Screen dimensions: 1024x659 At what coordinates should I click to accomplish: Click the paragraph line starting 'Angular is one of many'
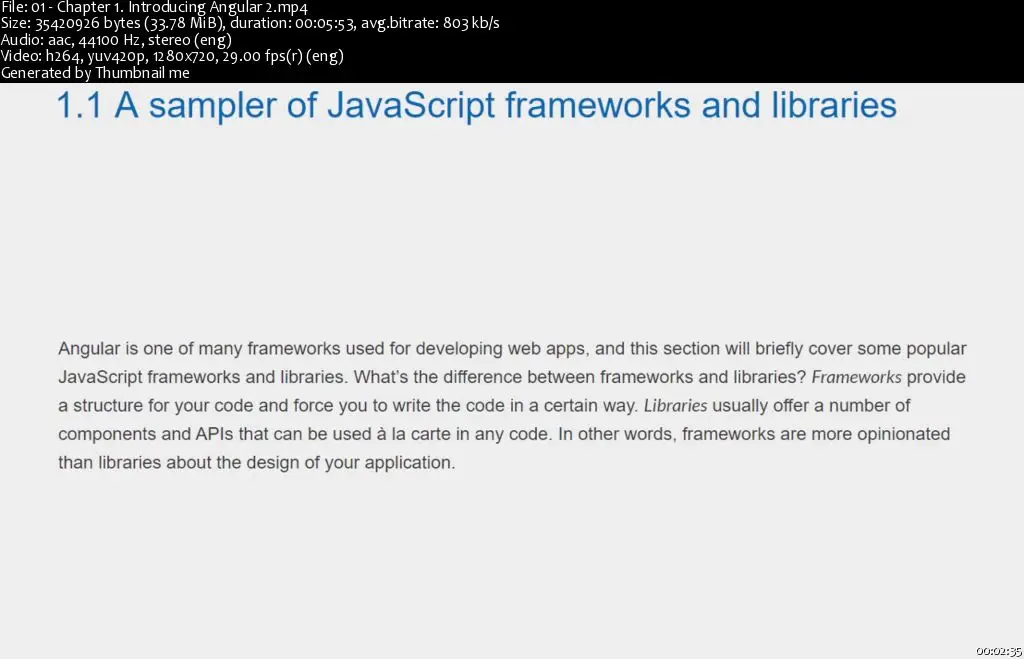(512, 348)
